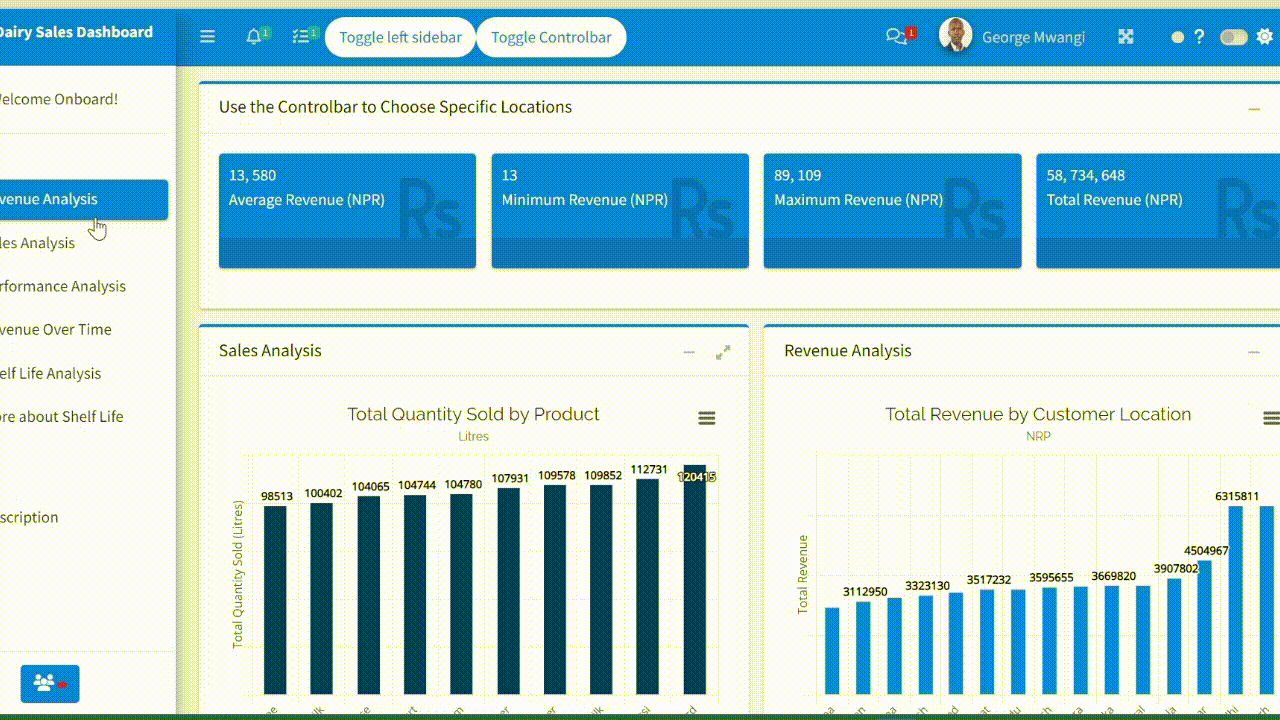This screenshot has height=720, width=1280.
Task: Open the hamburger menu in the top bar
Action: [207, 36]
